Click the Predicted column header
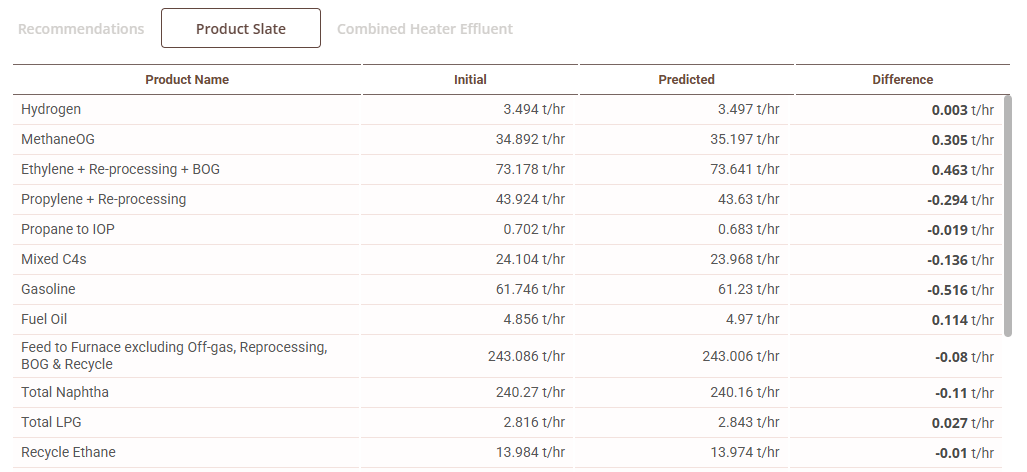 686,80
